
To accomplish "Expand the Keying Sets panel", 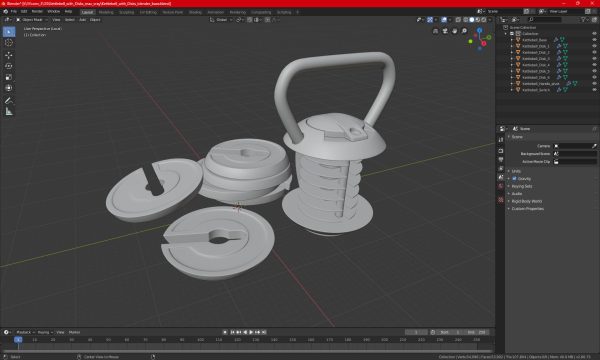I will point(522,186).
